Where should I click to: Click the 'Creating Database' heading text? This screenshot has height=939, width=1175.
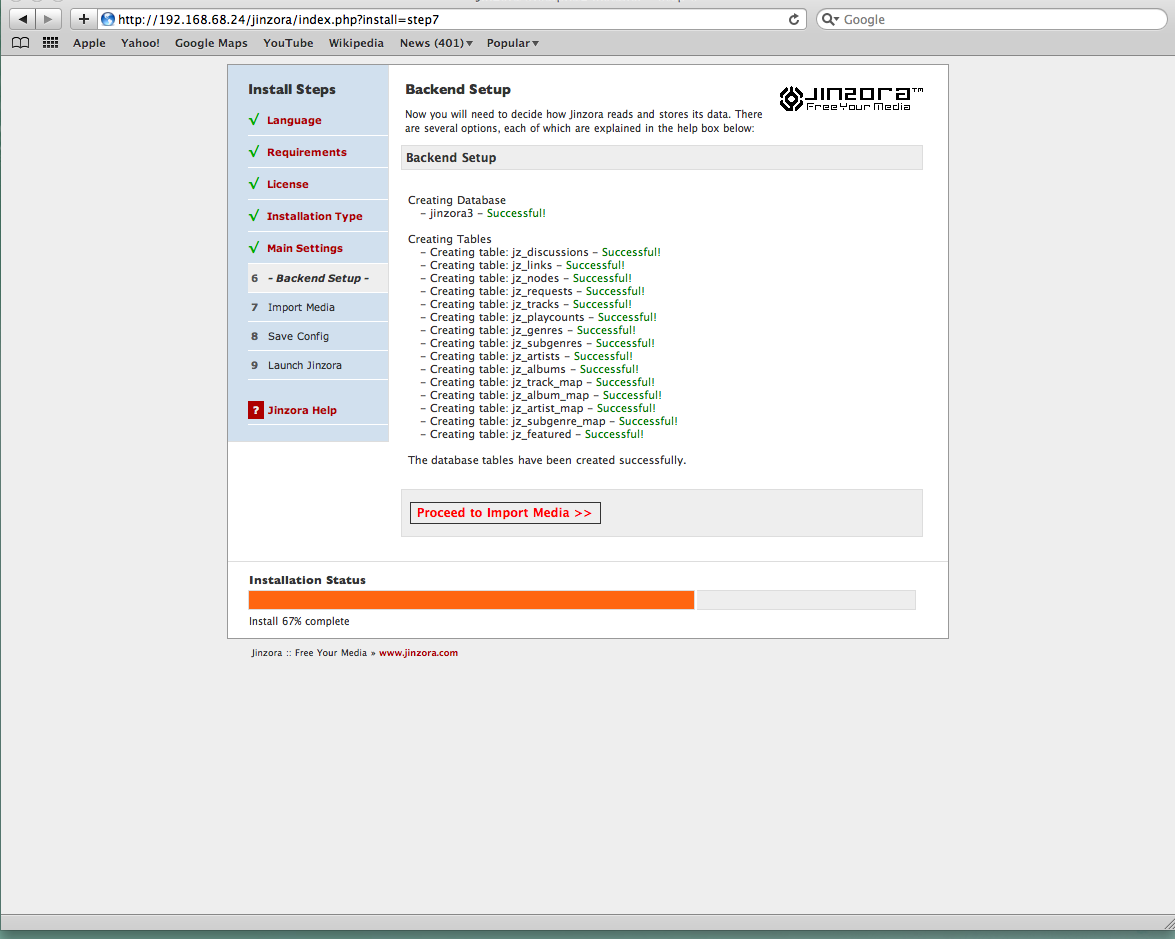456,200
